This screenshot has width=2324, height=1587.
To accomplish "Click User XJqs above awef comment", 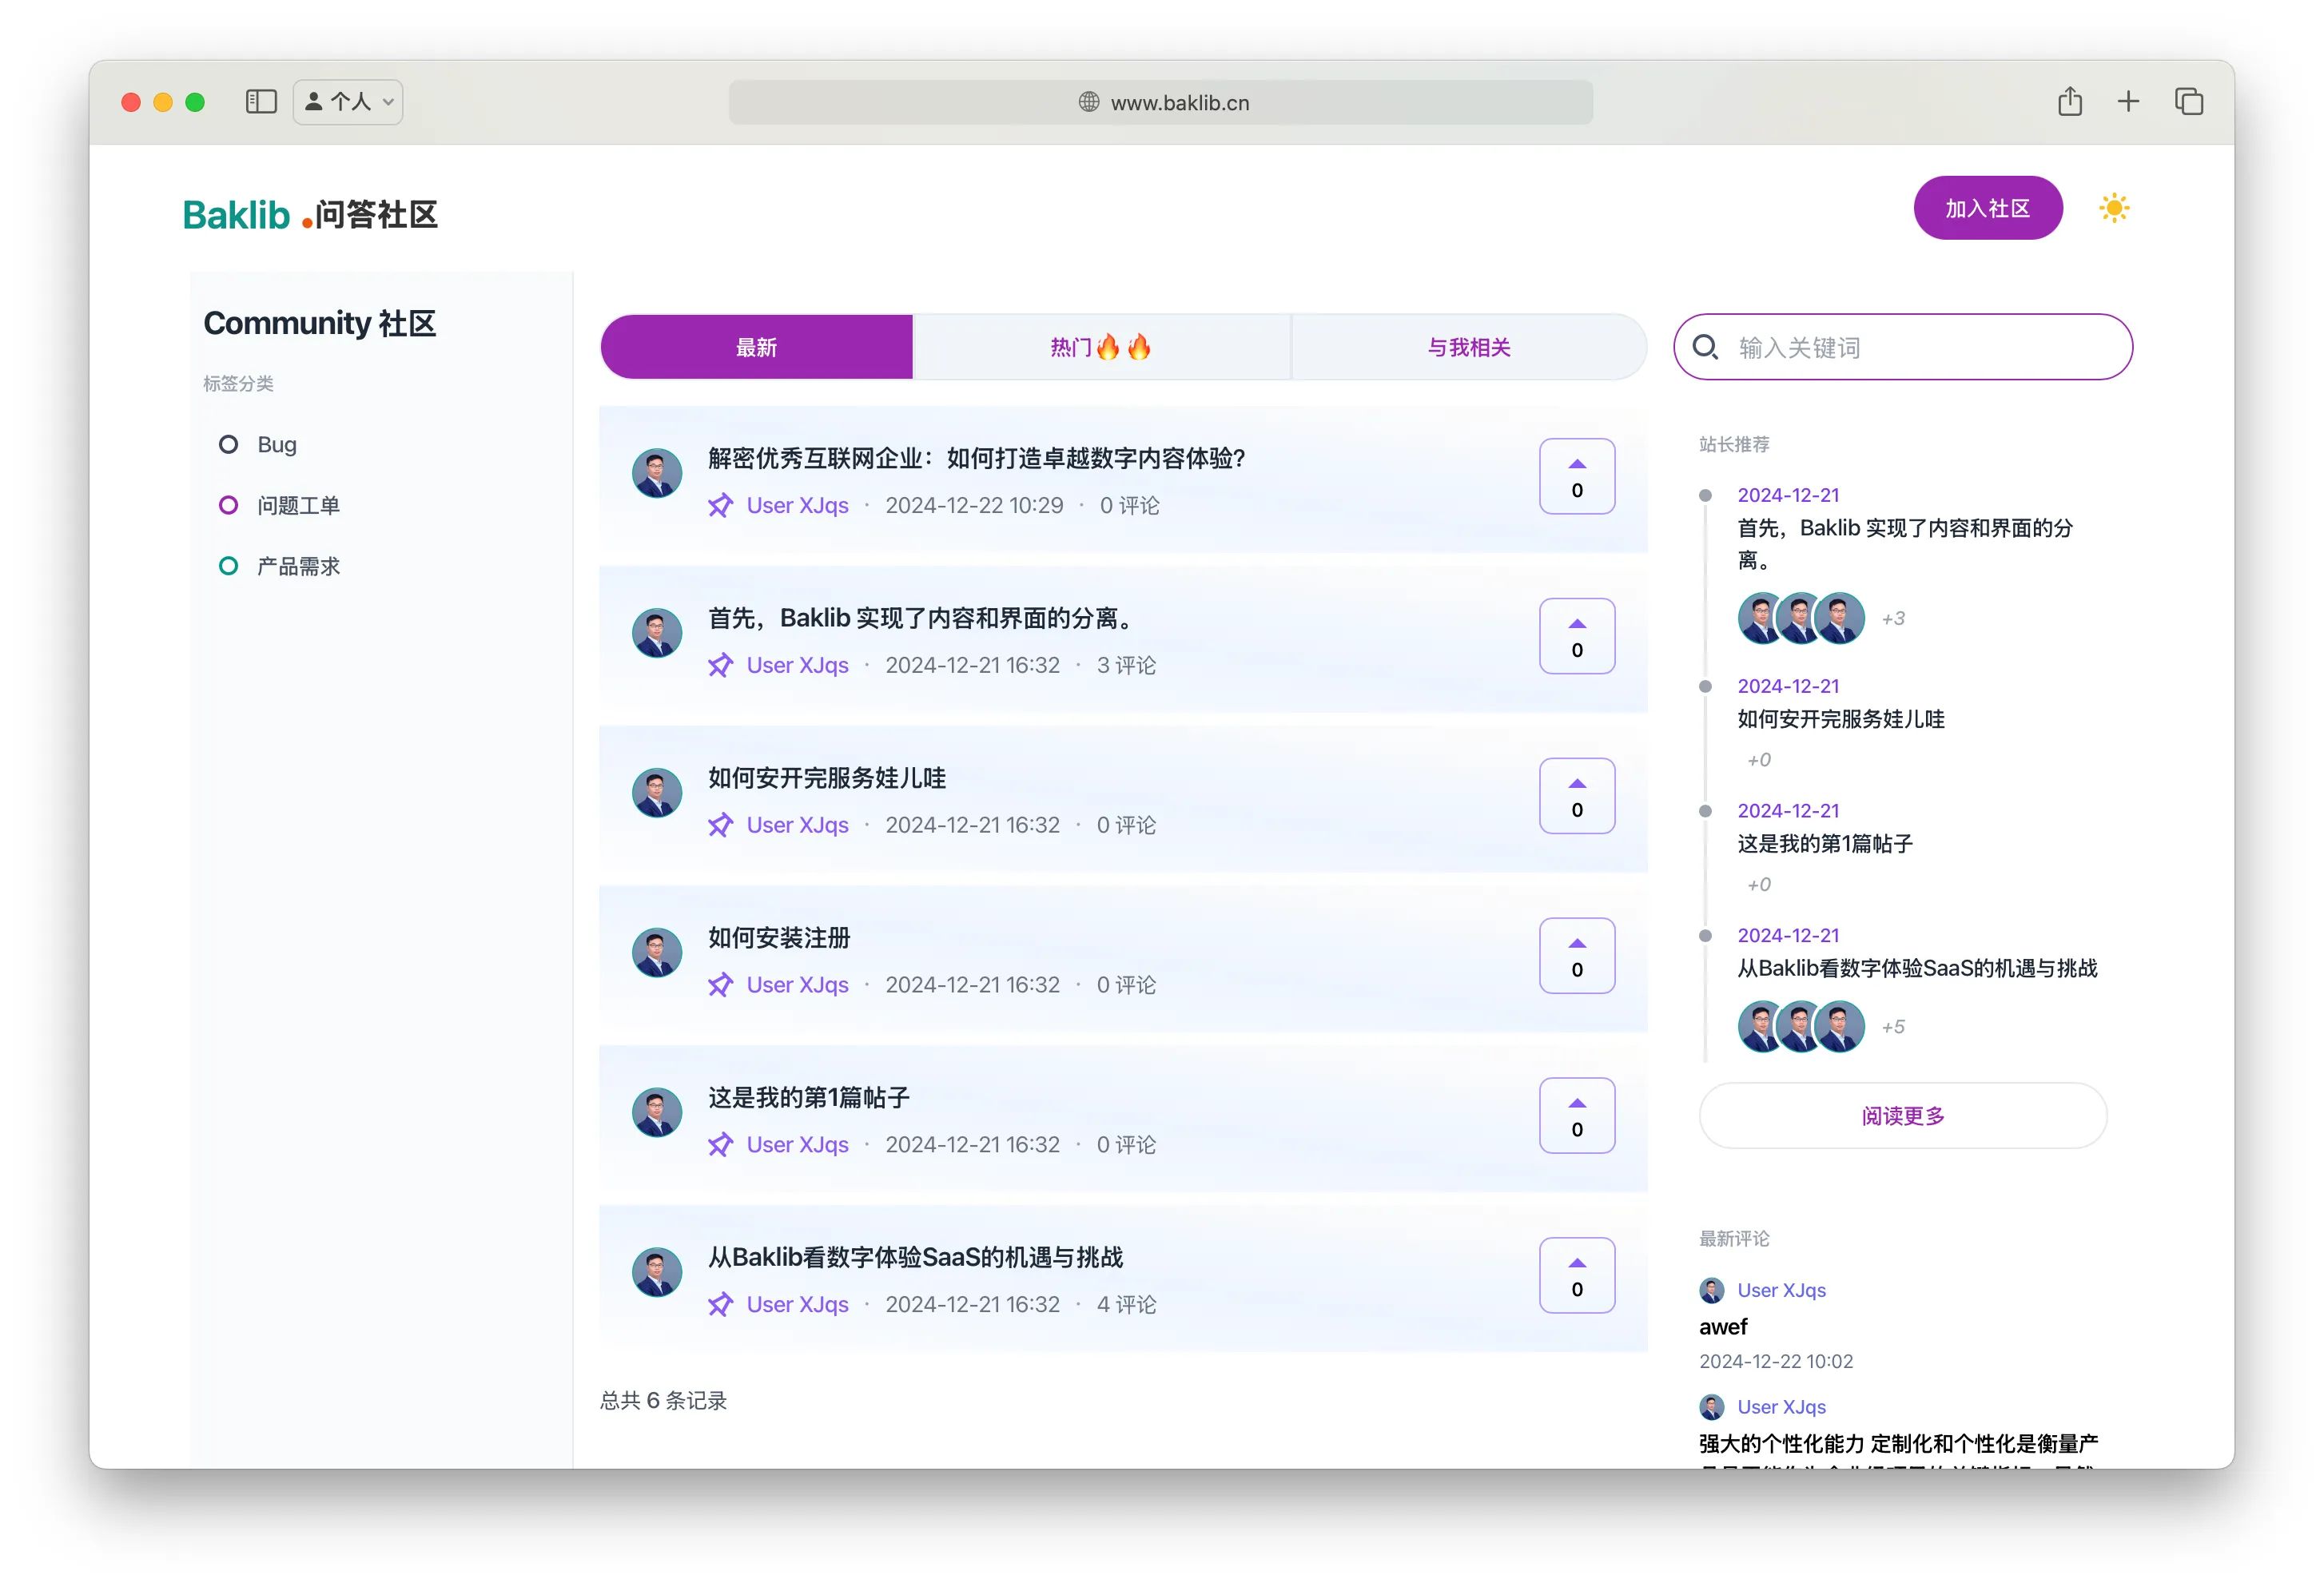I will coord(1781,1290).
